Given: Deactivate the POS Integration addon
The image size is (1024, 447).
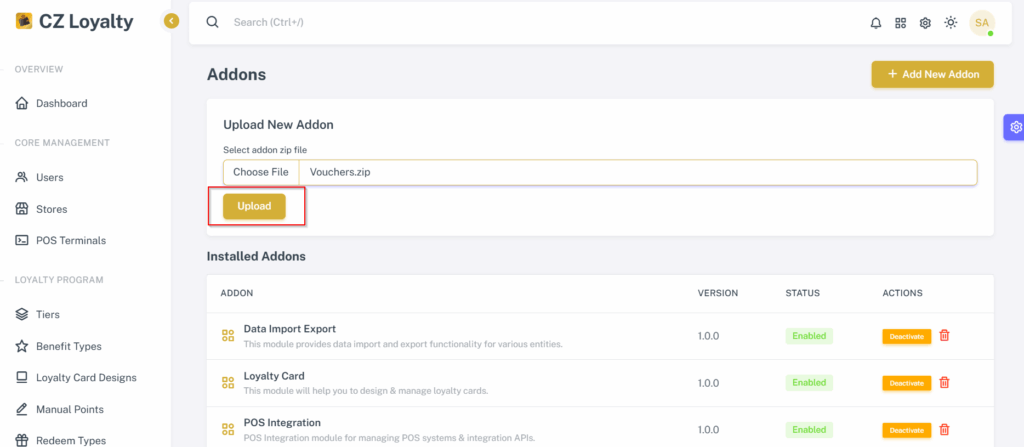Looking at the screenshot, I should click(906, 430).
